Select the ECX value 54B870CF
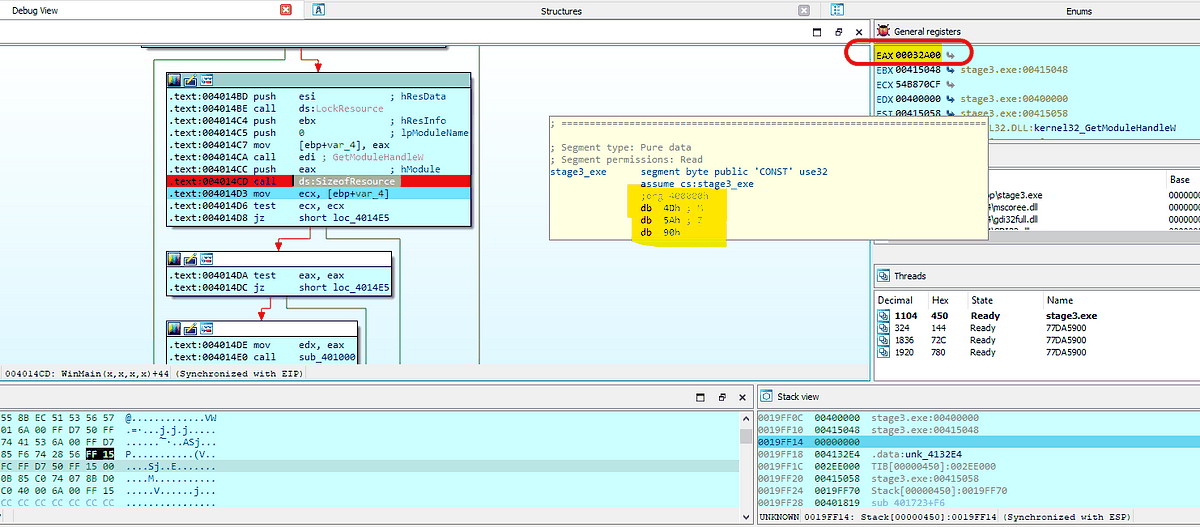Viewport: 1200px width, 527px height. (x=919, y=85)
